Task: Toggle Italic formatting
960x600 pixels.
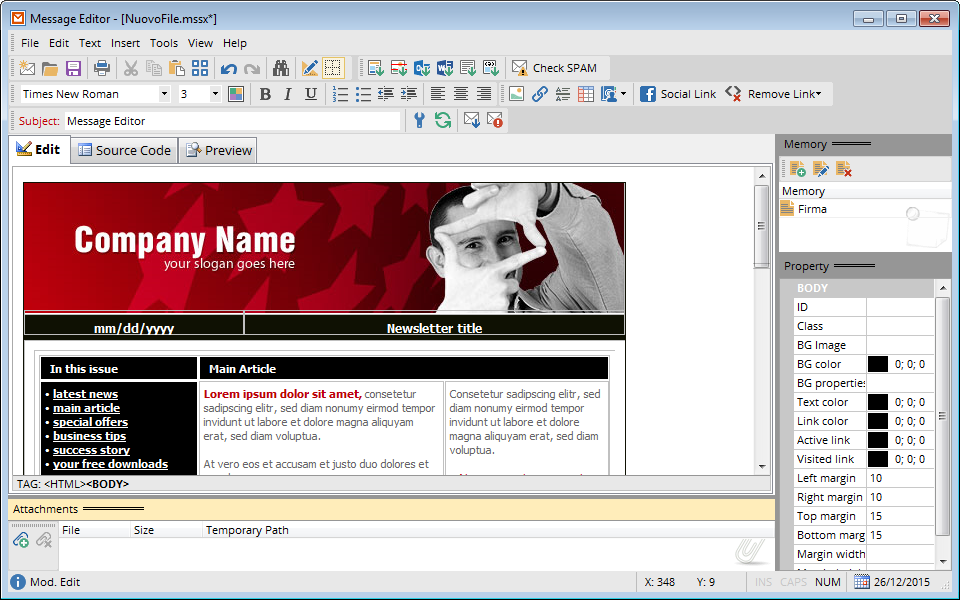Action: coord(288,94)
